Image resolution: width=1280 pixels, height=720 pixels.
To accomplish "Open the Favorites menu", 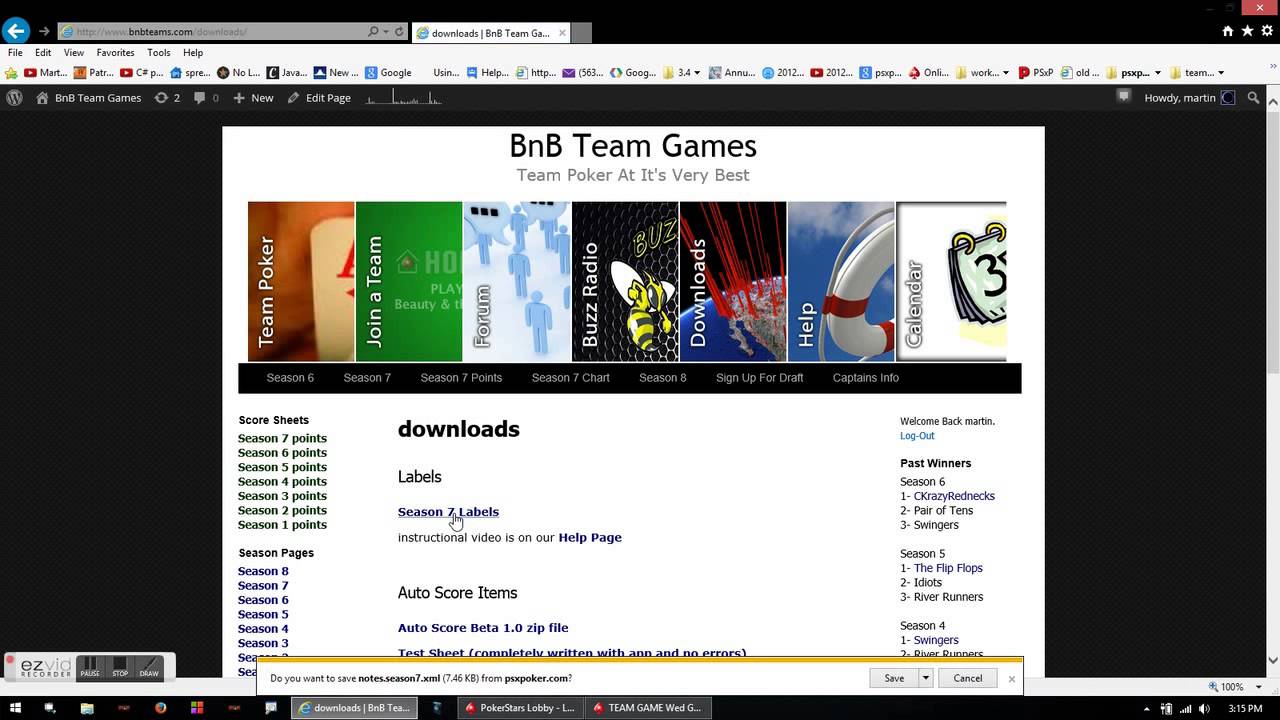I will coord(115,52).
